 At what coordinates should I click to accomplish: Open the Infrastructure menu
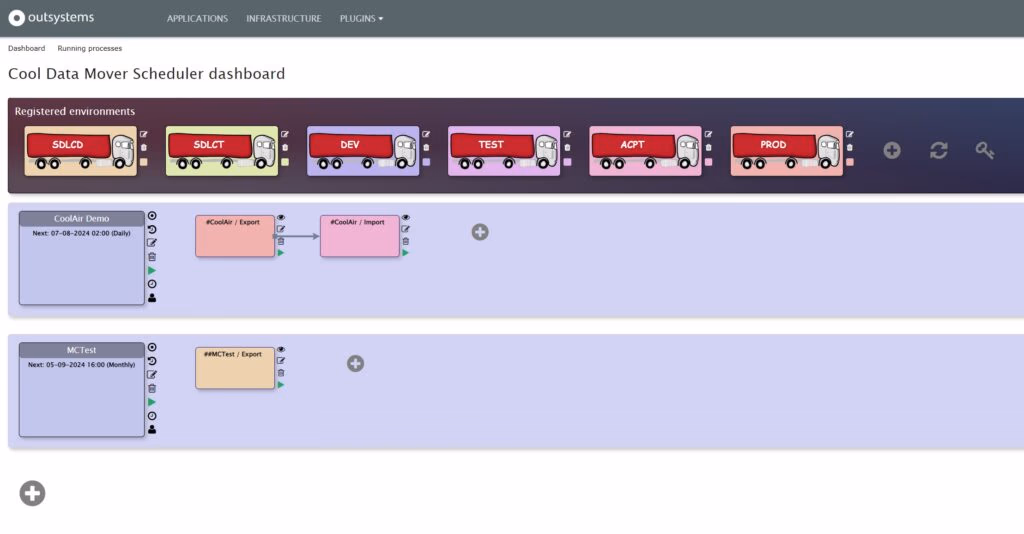pyautogui.click(x=284, y=18)
